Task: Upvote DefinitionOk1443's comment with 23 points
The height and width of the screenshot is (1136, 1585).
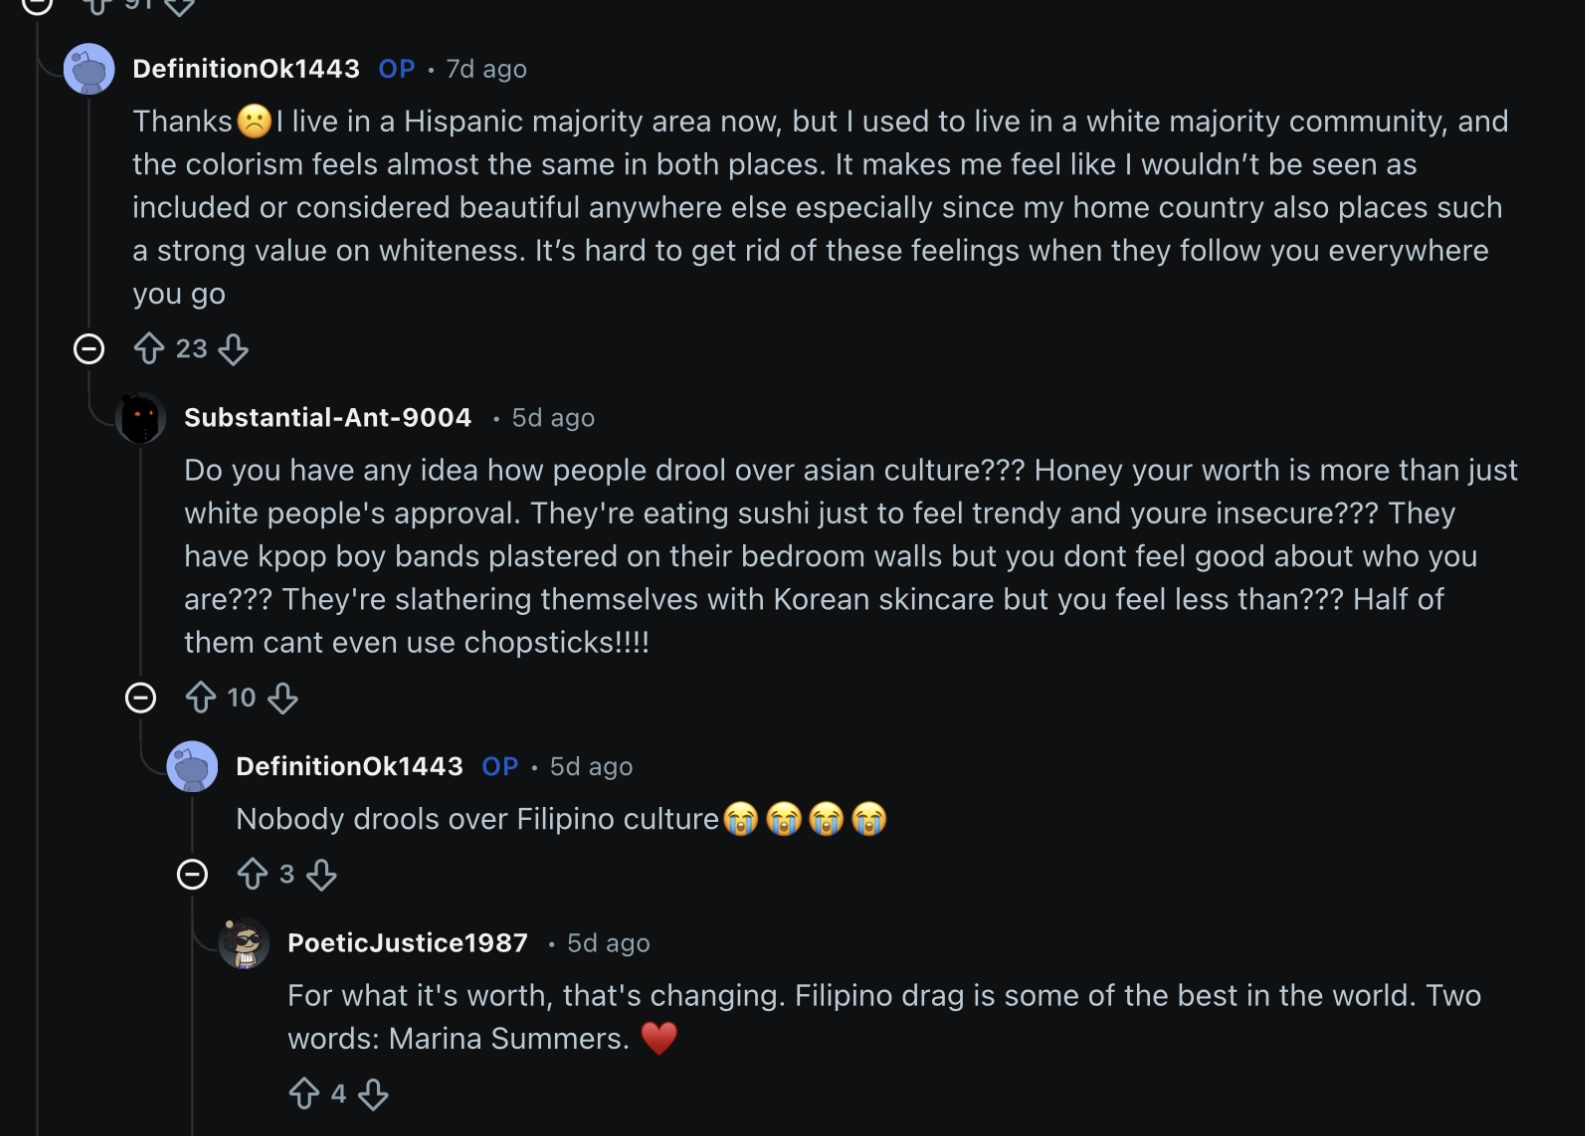Action: (149, 349)
